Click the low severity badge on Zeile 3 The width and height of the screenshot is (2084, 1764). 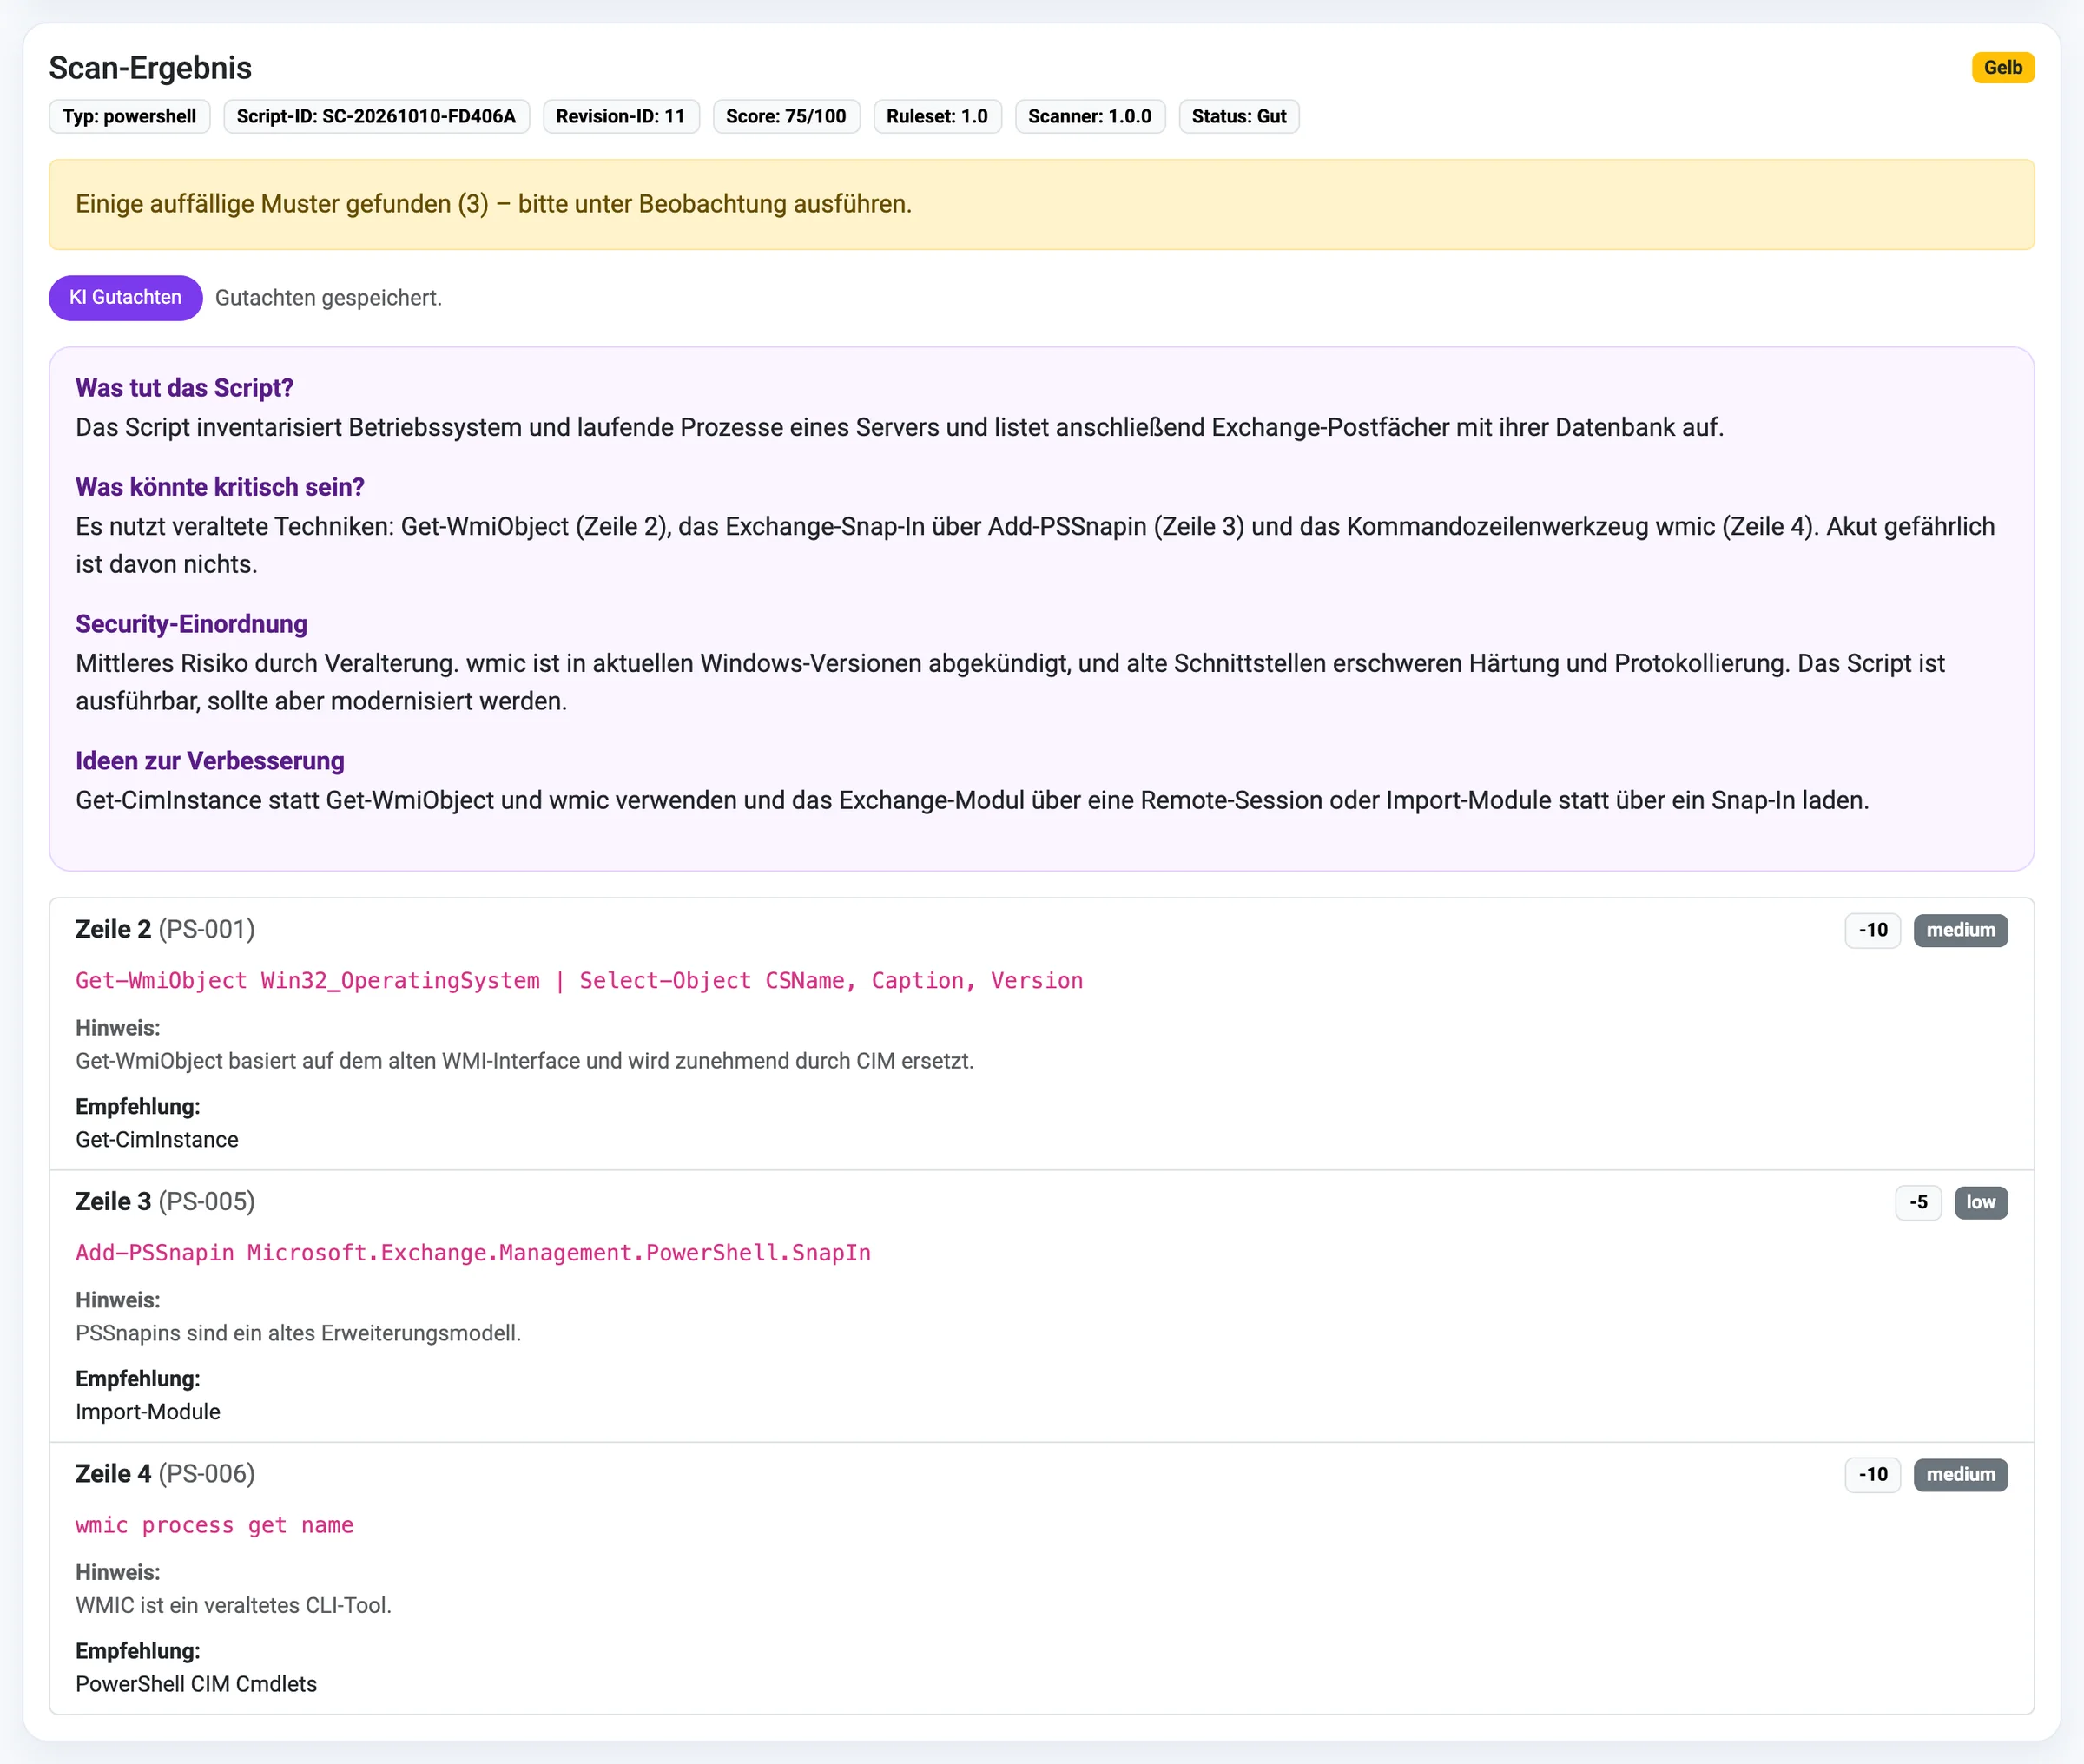1980,1202
